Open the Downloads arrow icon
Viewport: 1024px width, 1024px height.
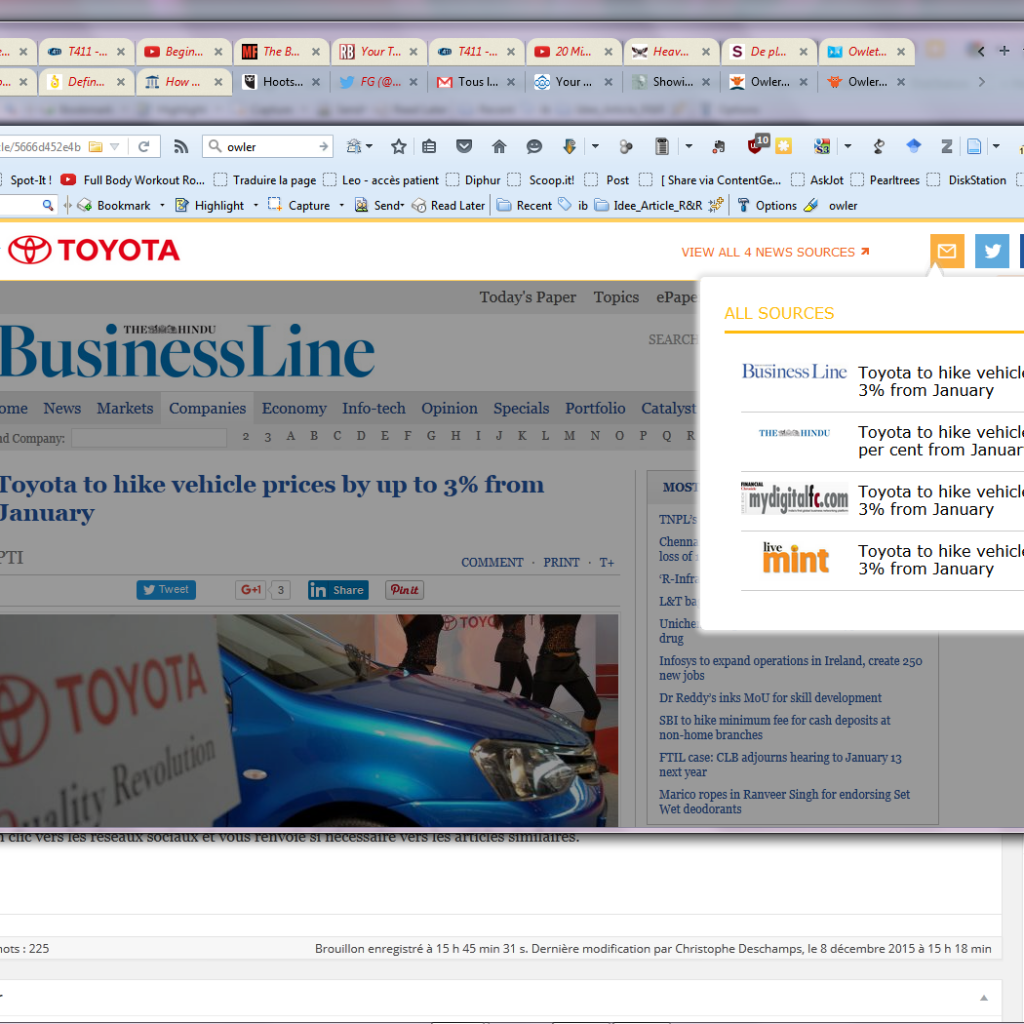pyautogui.click(x=569, y=147)
